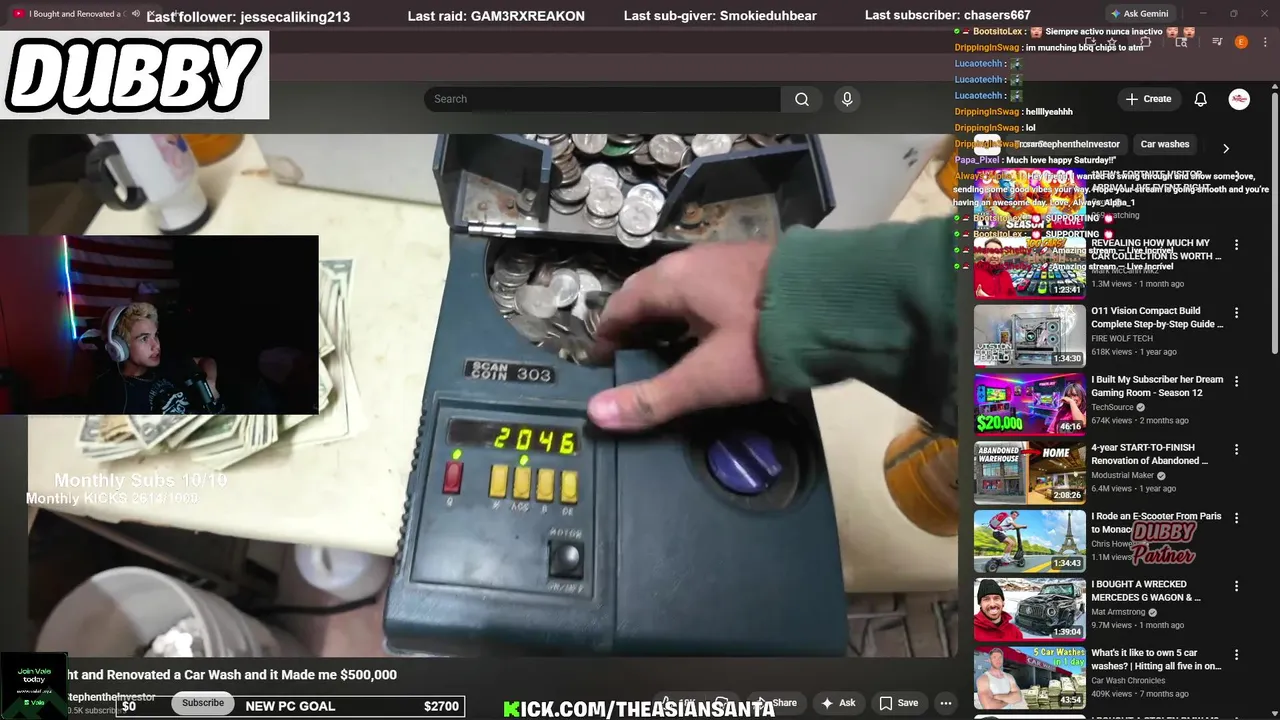The height and width of the screenshot is (720, 1280).
Task: Open the YouTube notifications bell
Action: (1201, 99)
